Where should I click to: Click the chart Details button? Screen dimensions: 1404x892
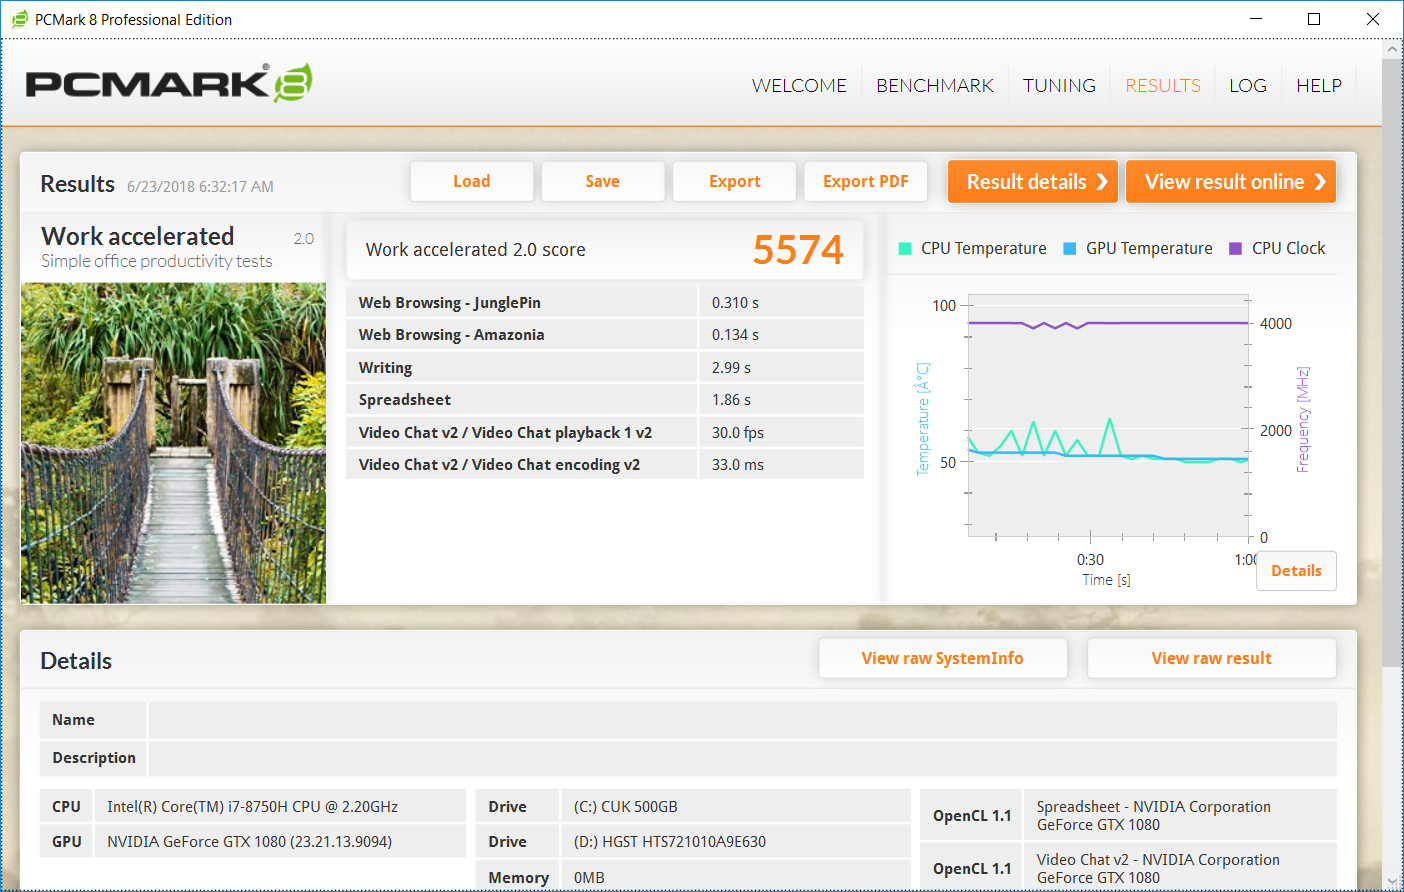(1296, 571)
